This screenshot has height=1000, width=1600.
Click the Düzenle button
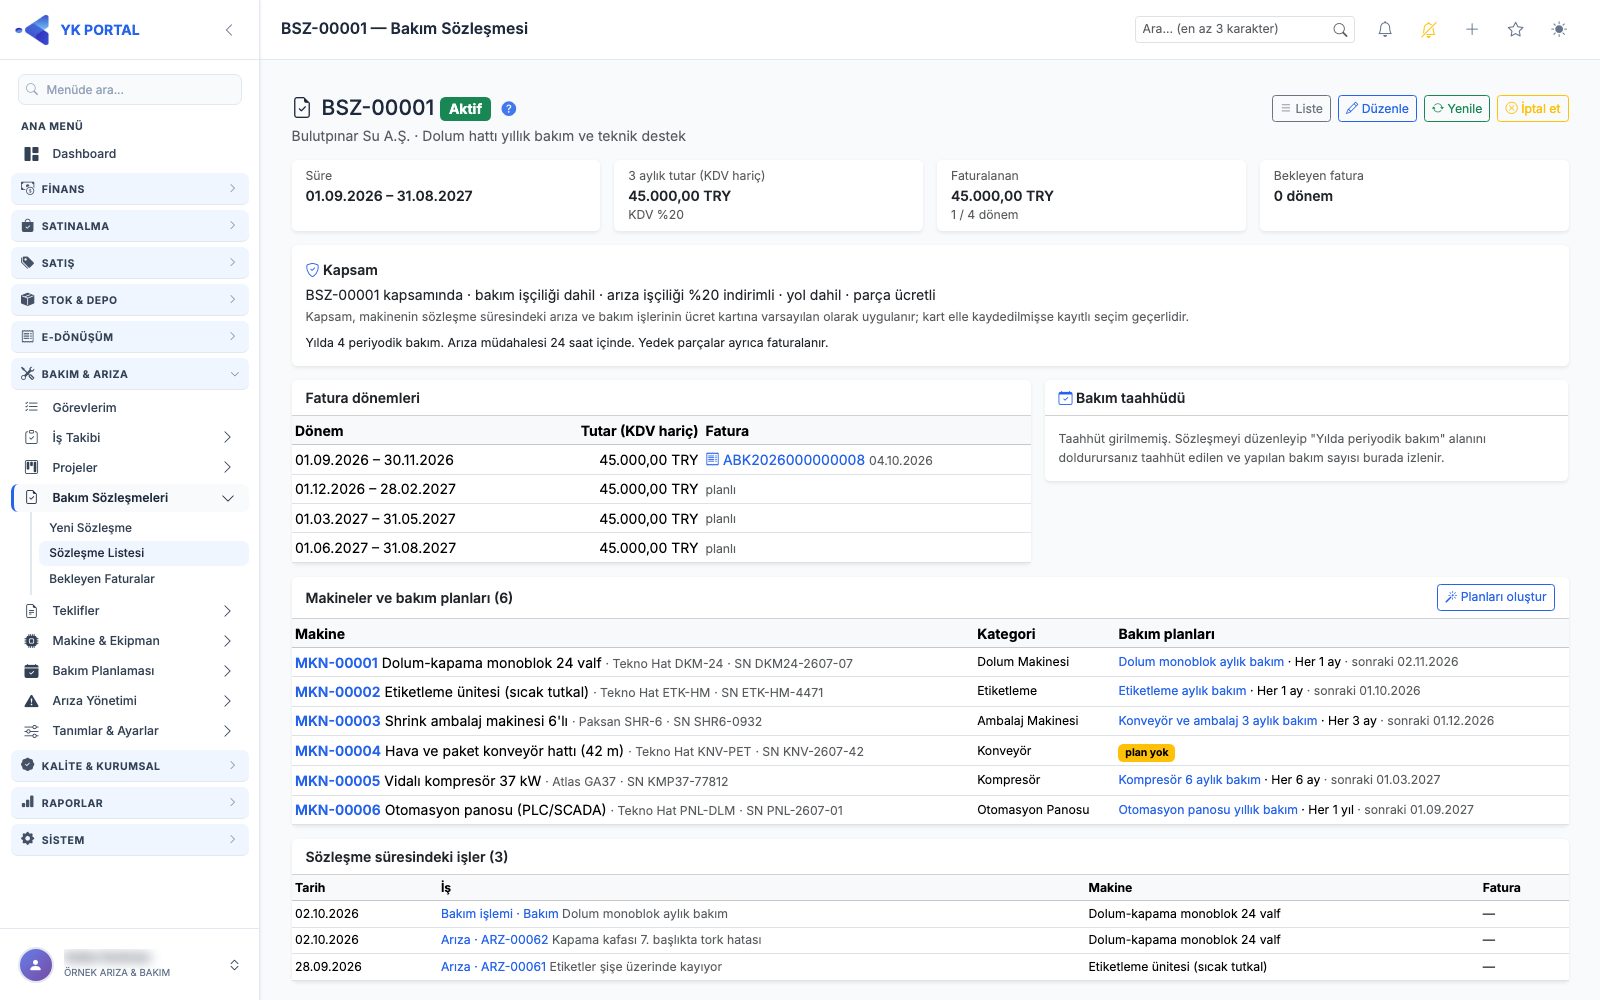click(x=1377, y=109)
